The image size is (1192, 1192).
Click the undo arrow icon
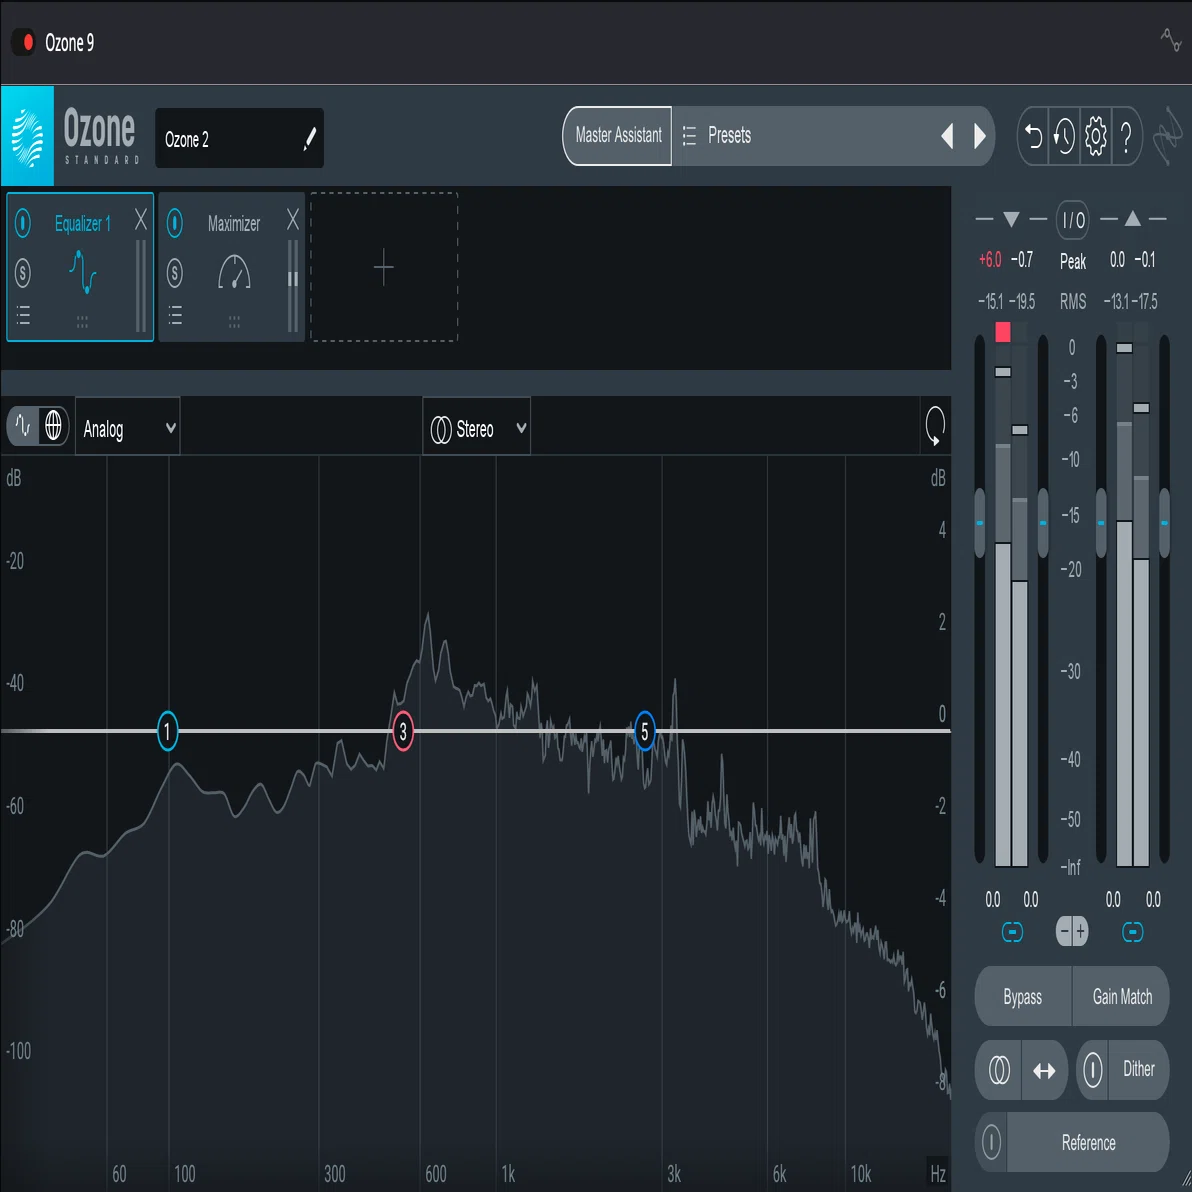[x=1033, y=136]
